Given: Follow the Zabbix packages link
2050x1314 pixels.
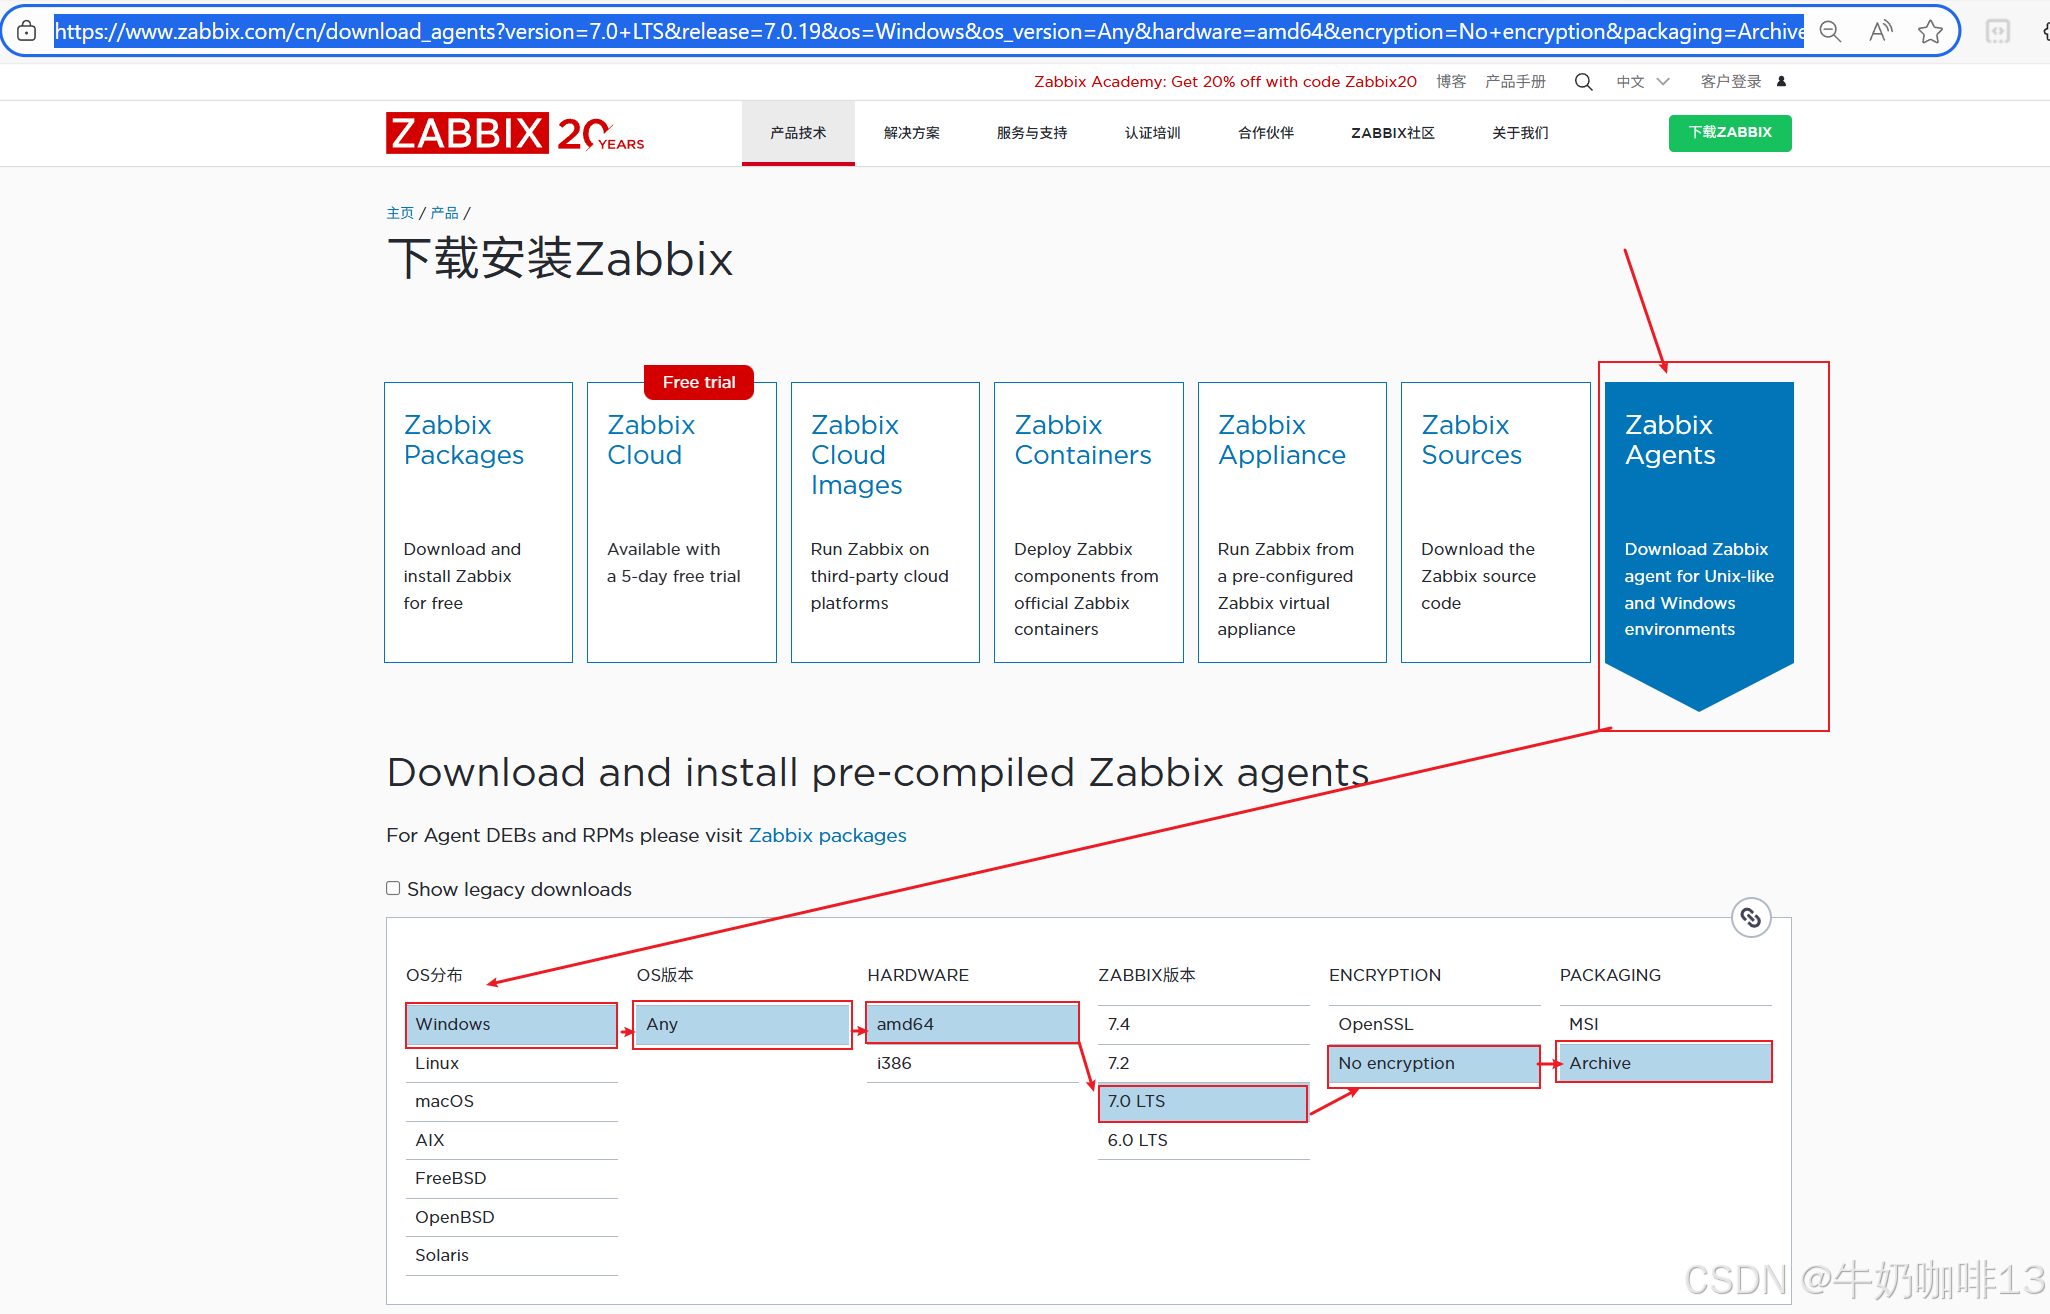Looking at the screenshot, I should 827,835.
